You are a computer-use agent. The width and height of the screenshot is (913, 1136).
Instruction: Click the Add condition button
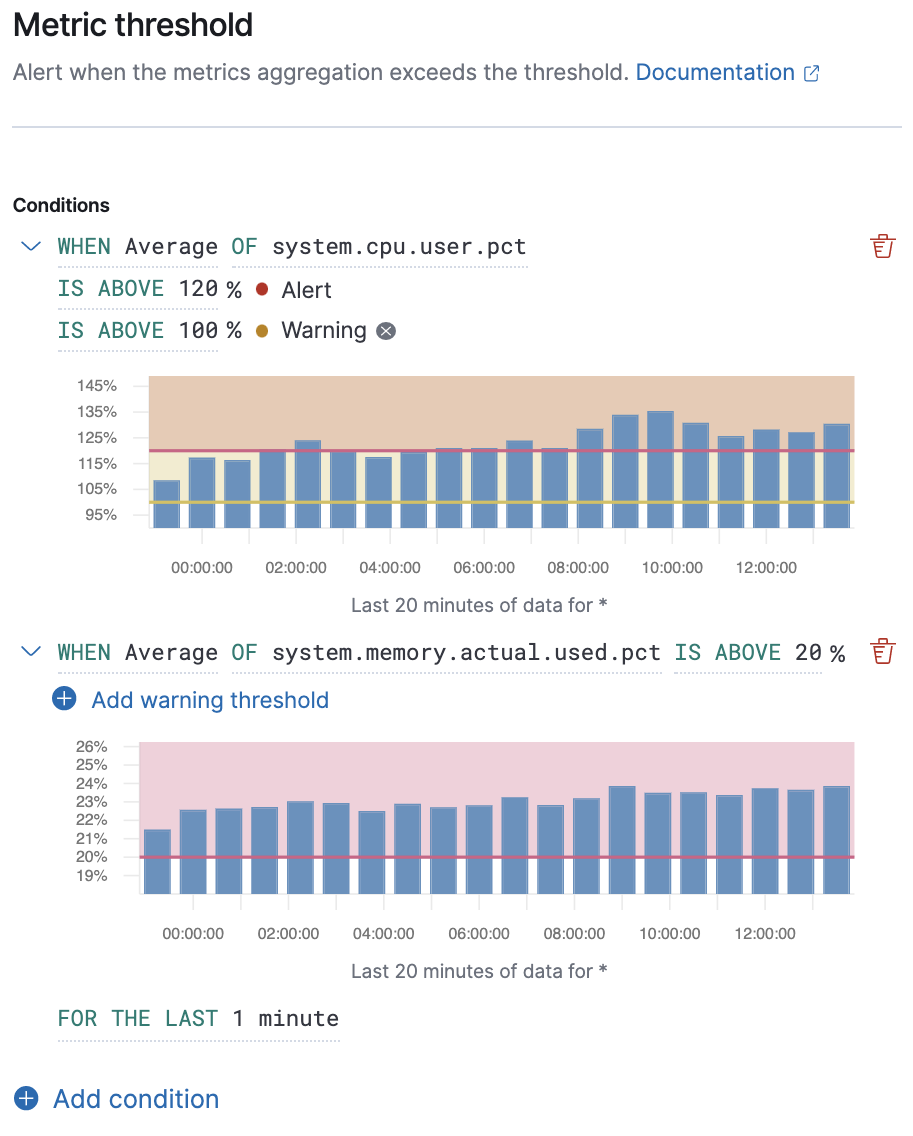(136, 1099)
